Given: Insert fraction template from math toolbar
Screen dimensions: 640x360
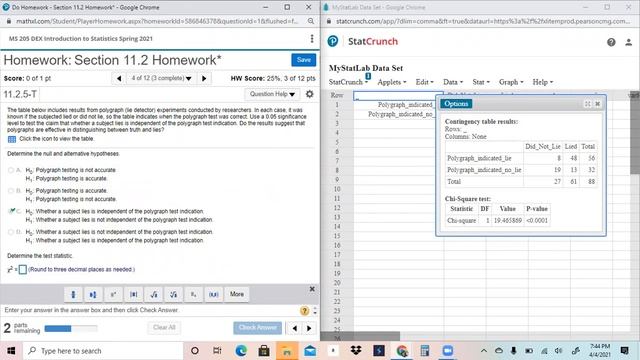Looking at the screenshot, I should [x=73, y=294].
